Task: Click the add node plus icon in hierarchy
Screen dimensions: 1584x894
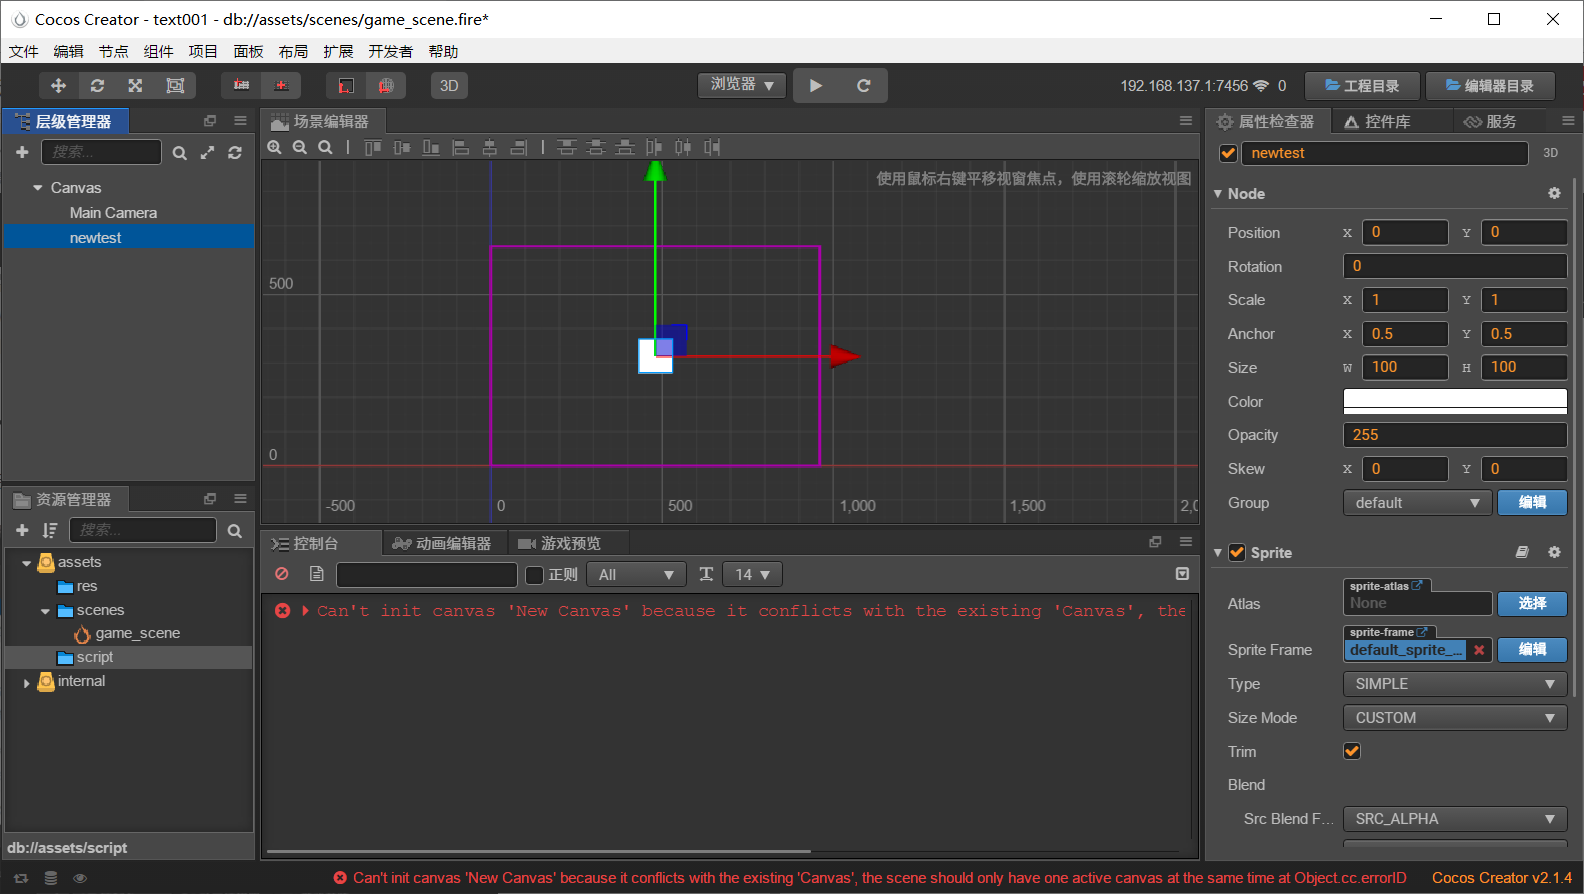Action: [x=22, y=152]
